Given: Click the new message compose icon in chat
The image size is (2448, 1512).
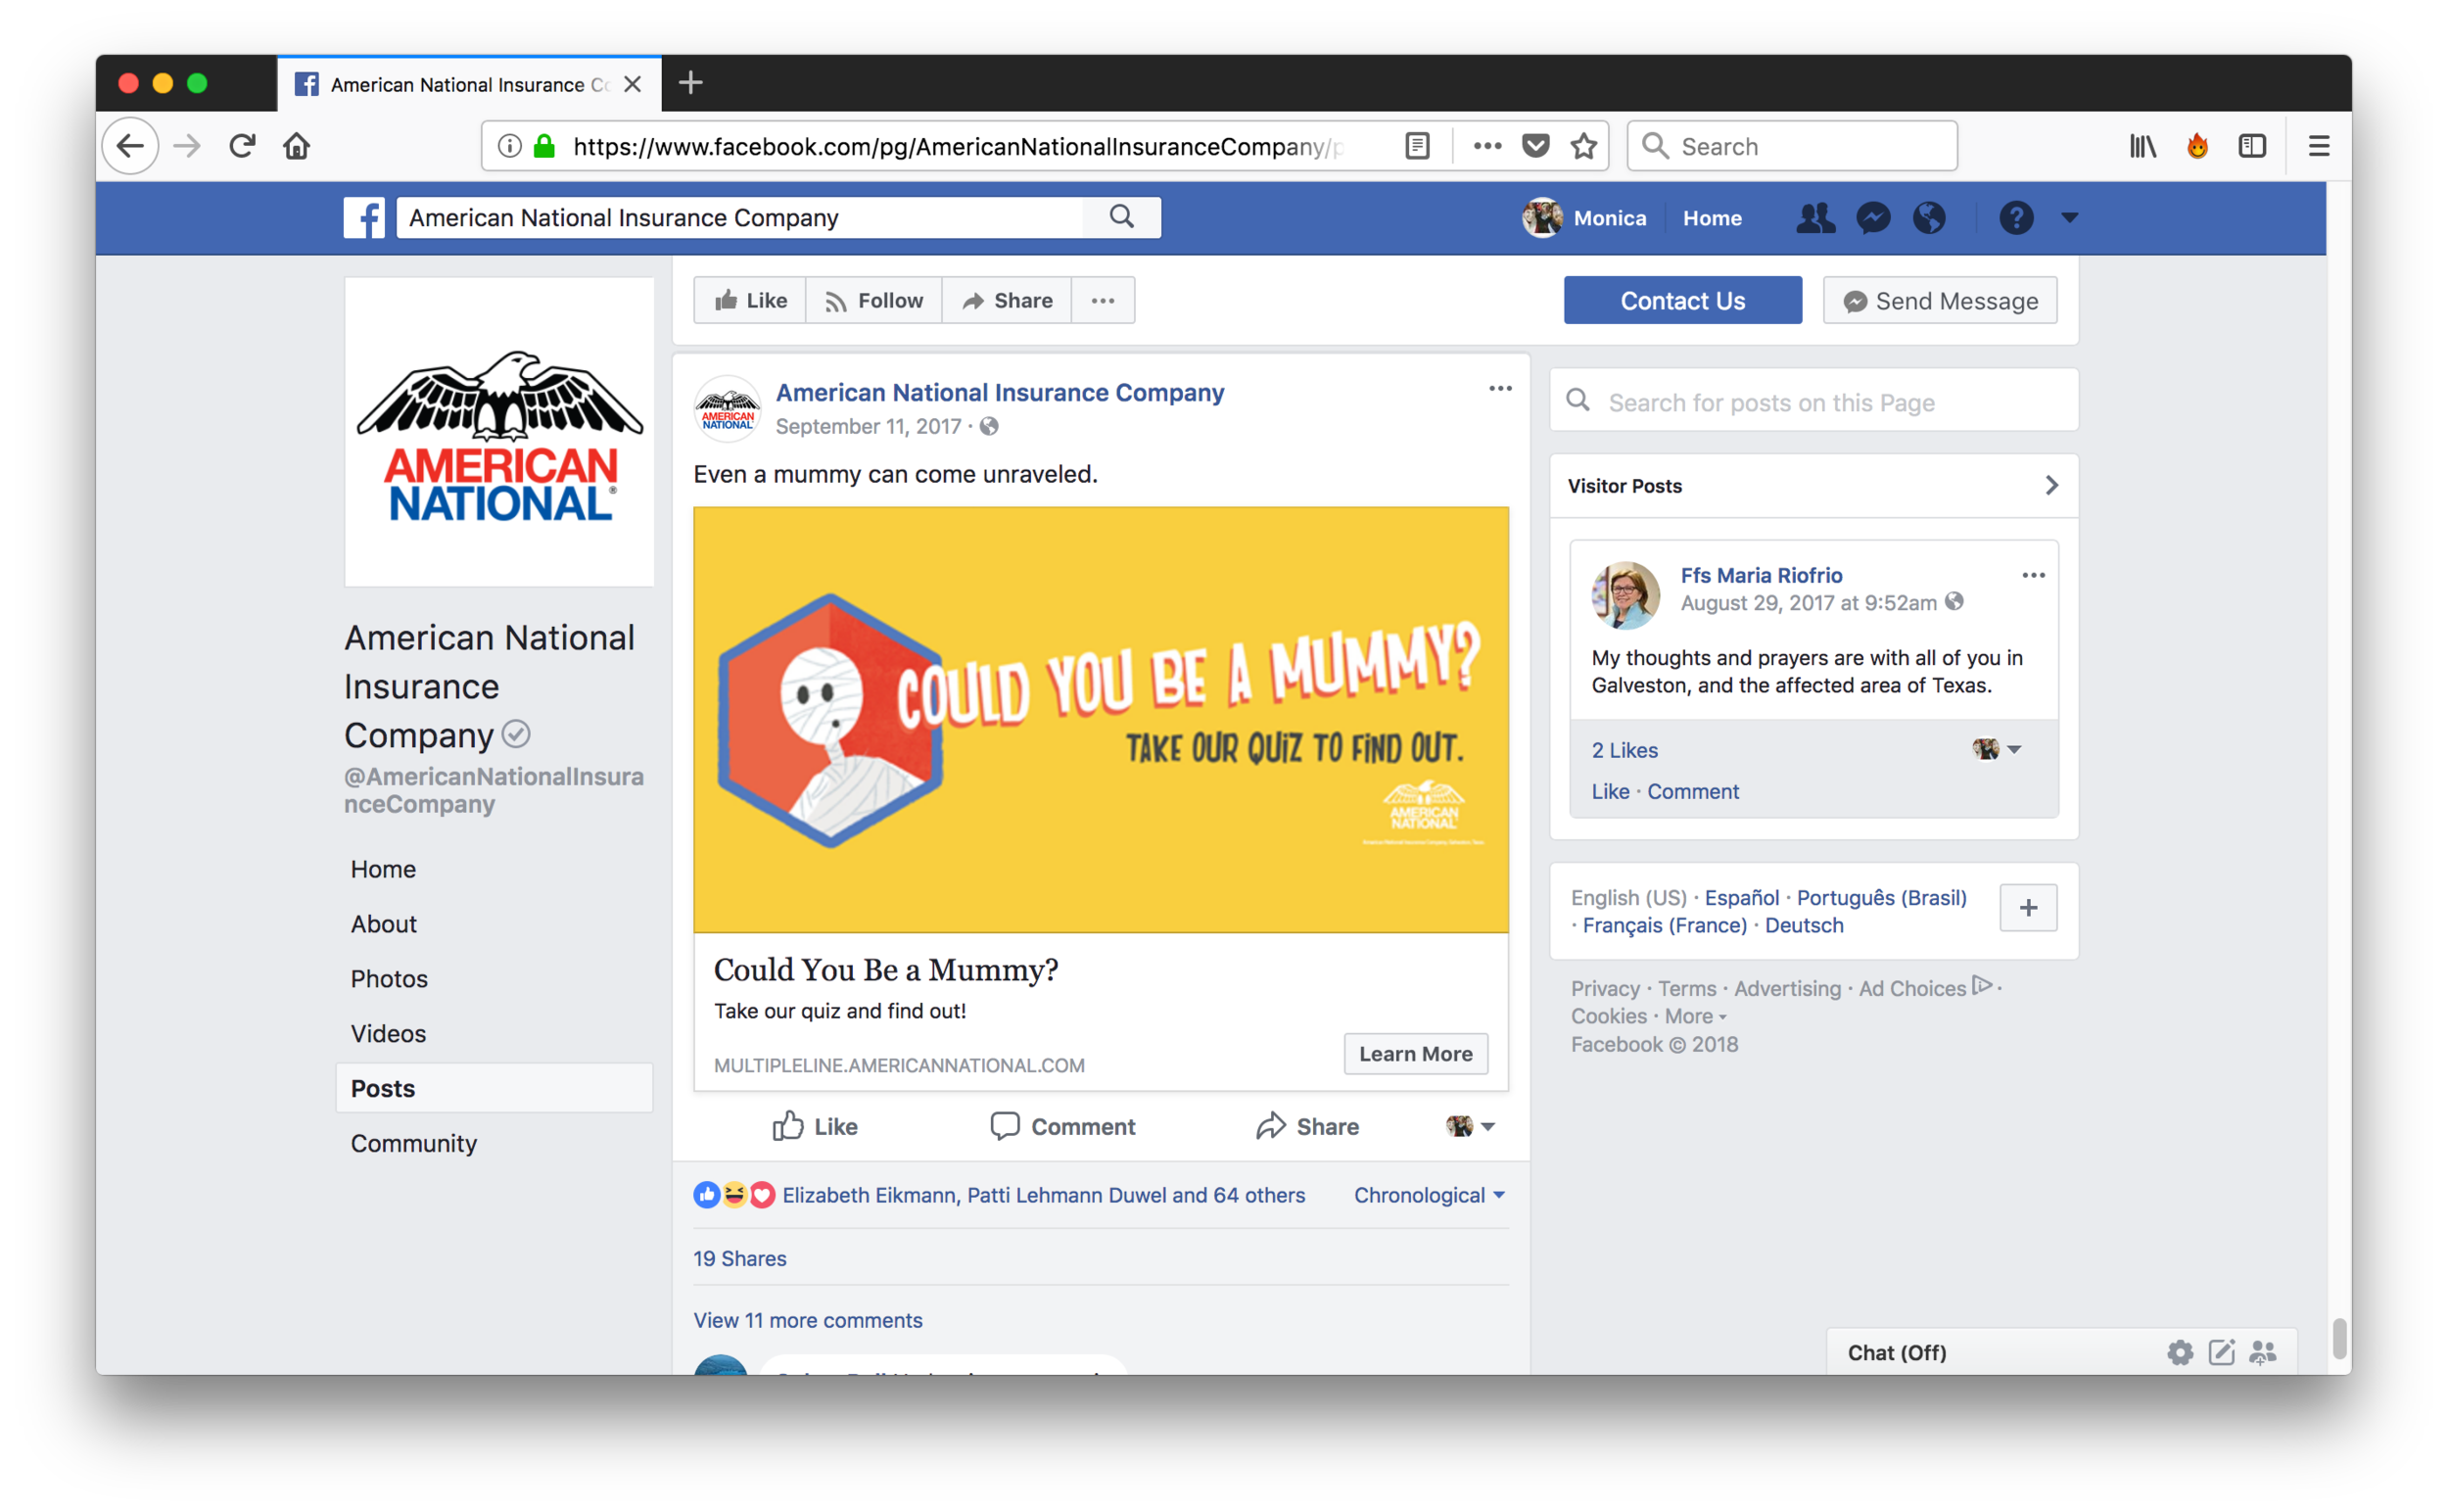Looking at the screenshot, I should coord(2221,1353).
